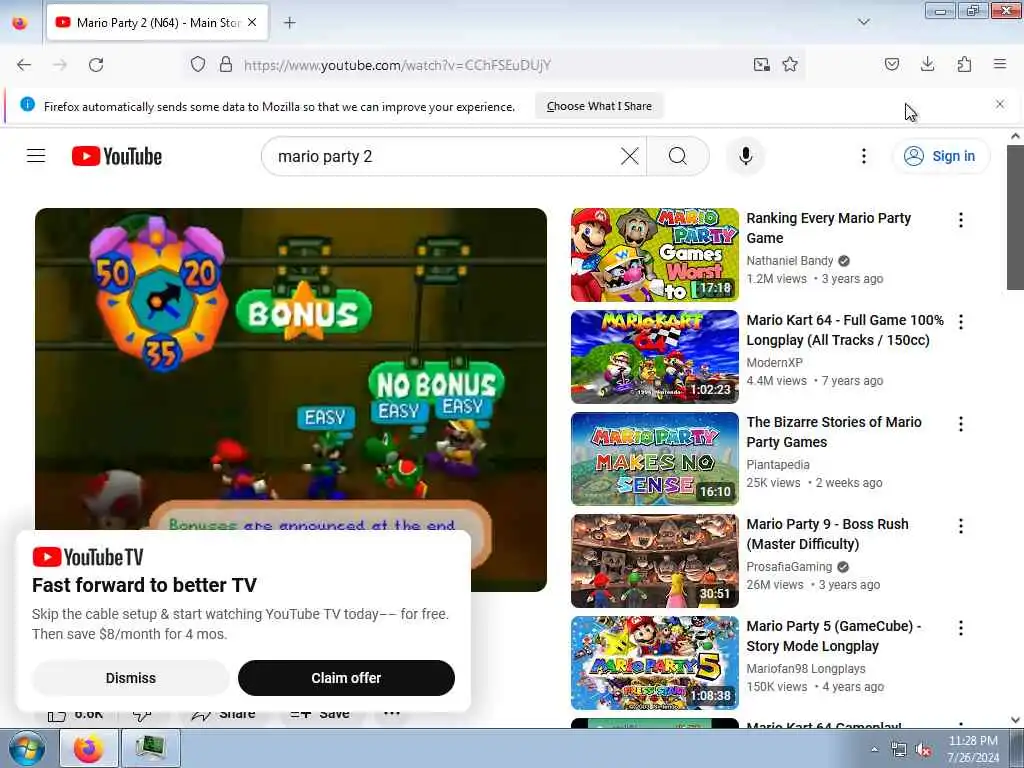Open Ranking Every Mario Party Game thumbnail
The height and width of the screenshot is (768, 1024).
pos(655,255)
